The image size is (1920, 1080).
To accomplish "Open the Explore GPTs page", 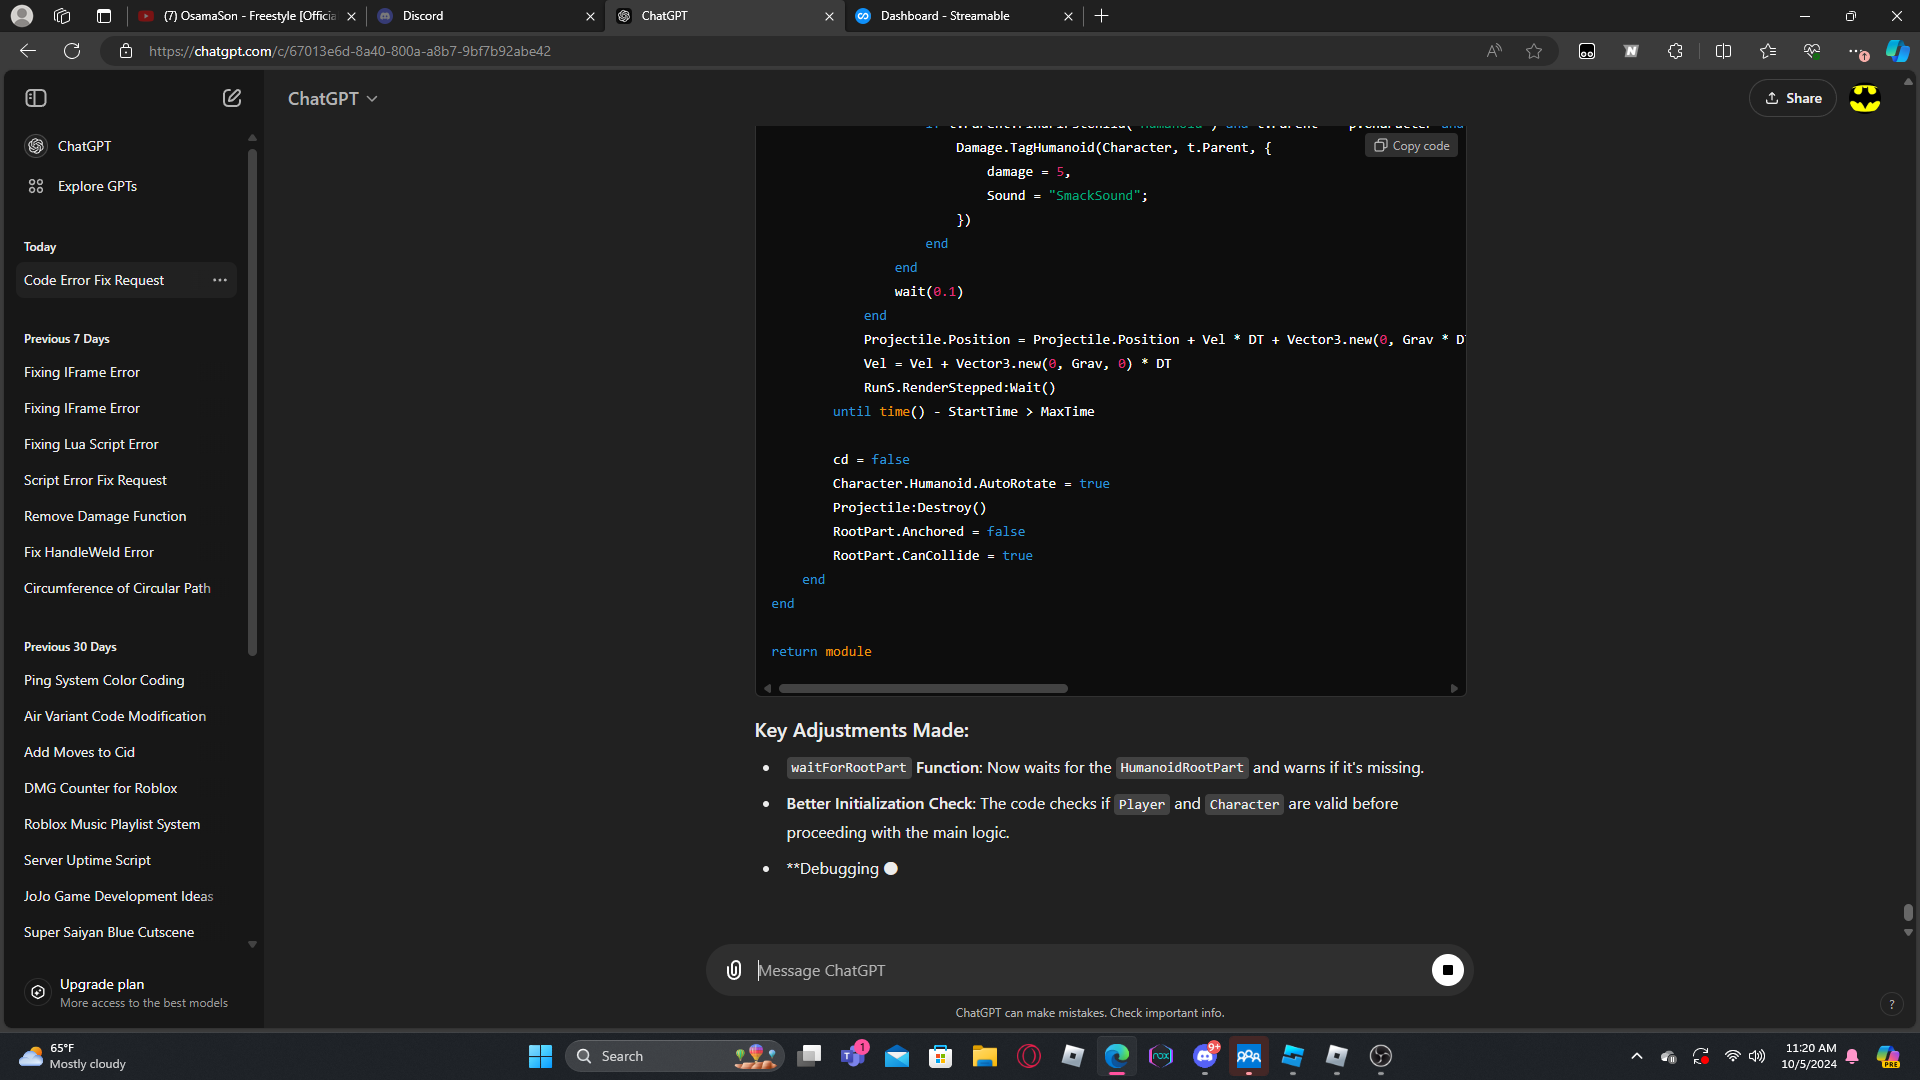I will (97, 186).
